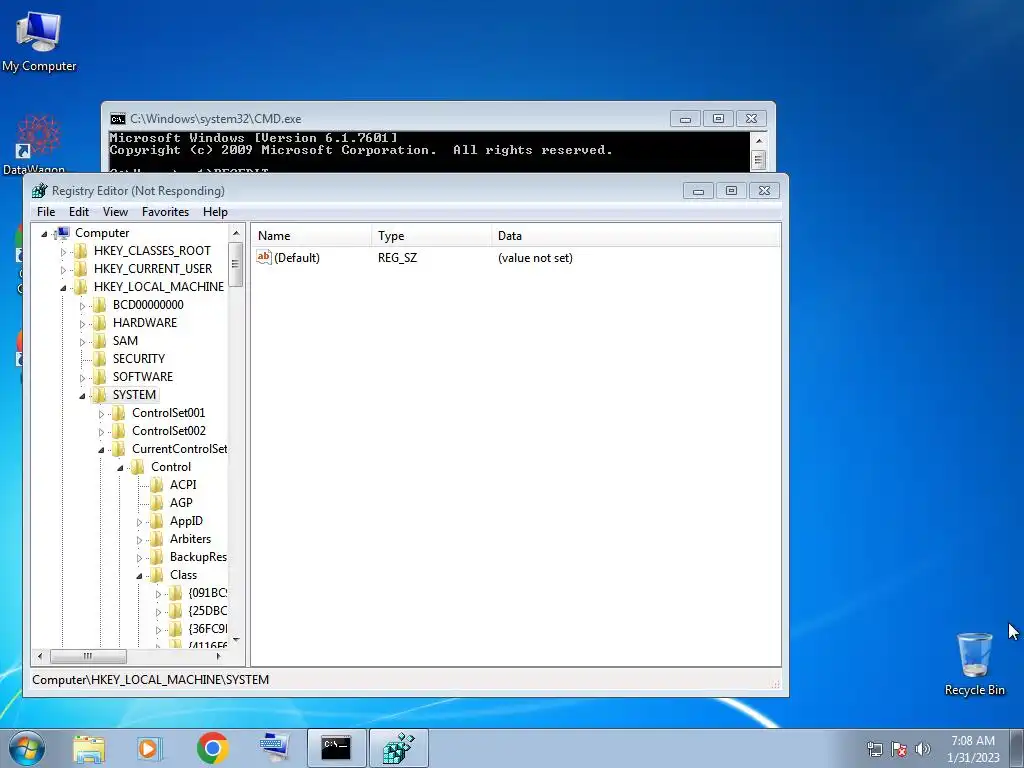Collapse the Control key
The height and width of the screenshot is (768, 1024).
[x=120, y=468]
